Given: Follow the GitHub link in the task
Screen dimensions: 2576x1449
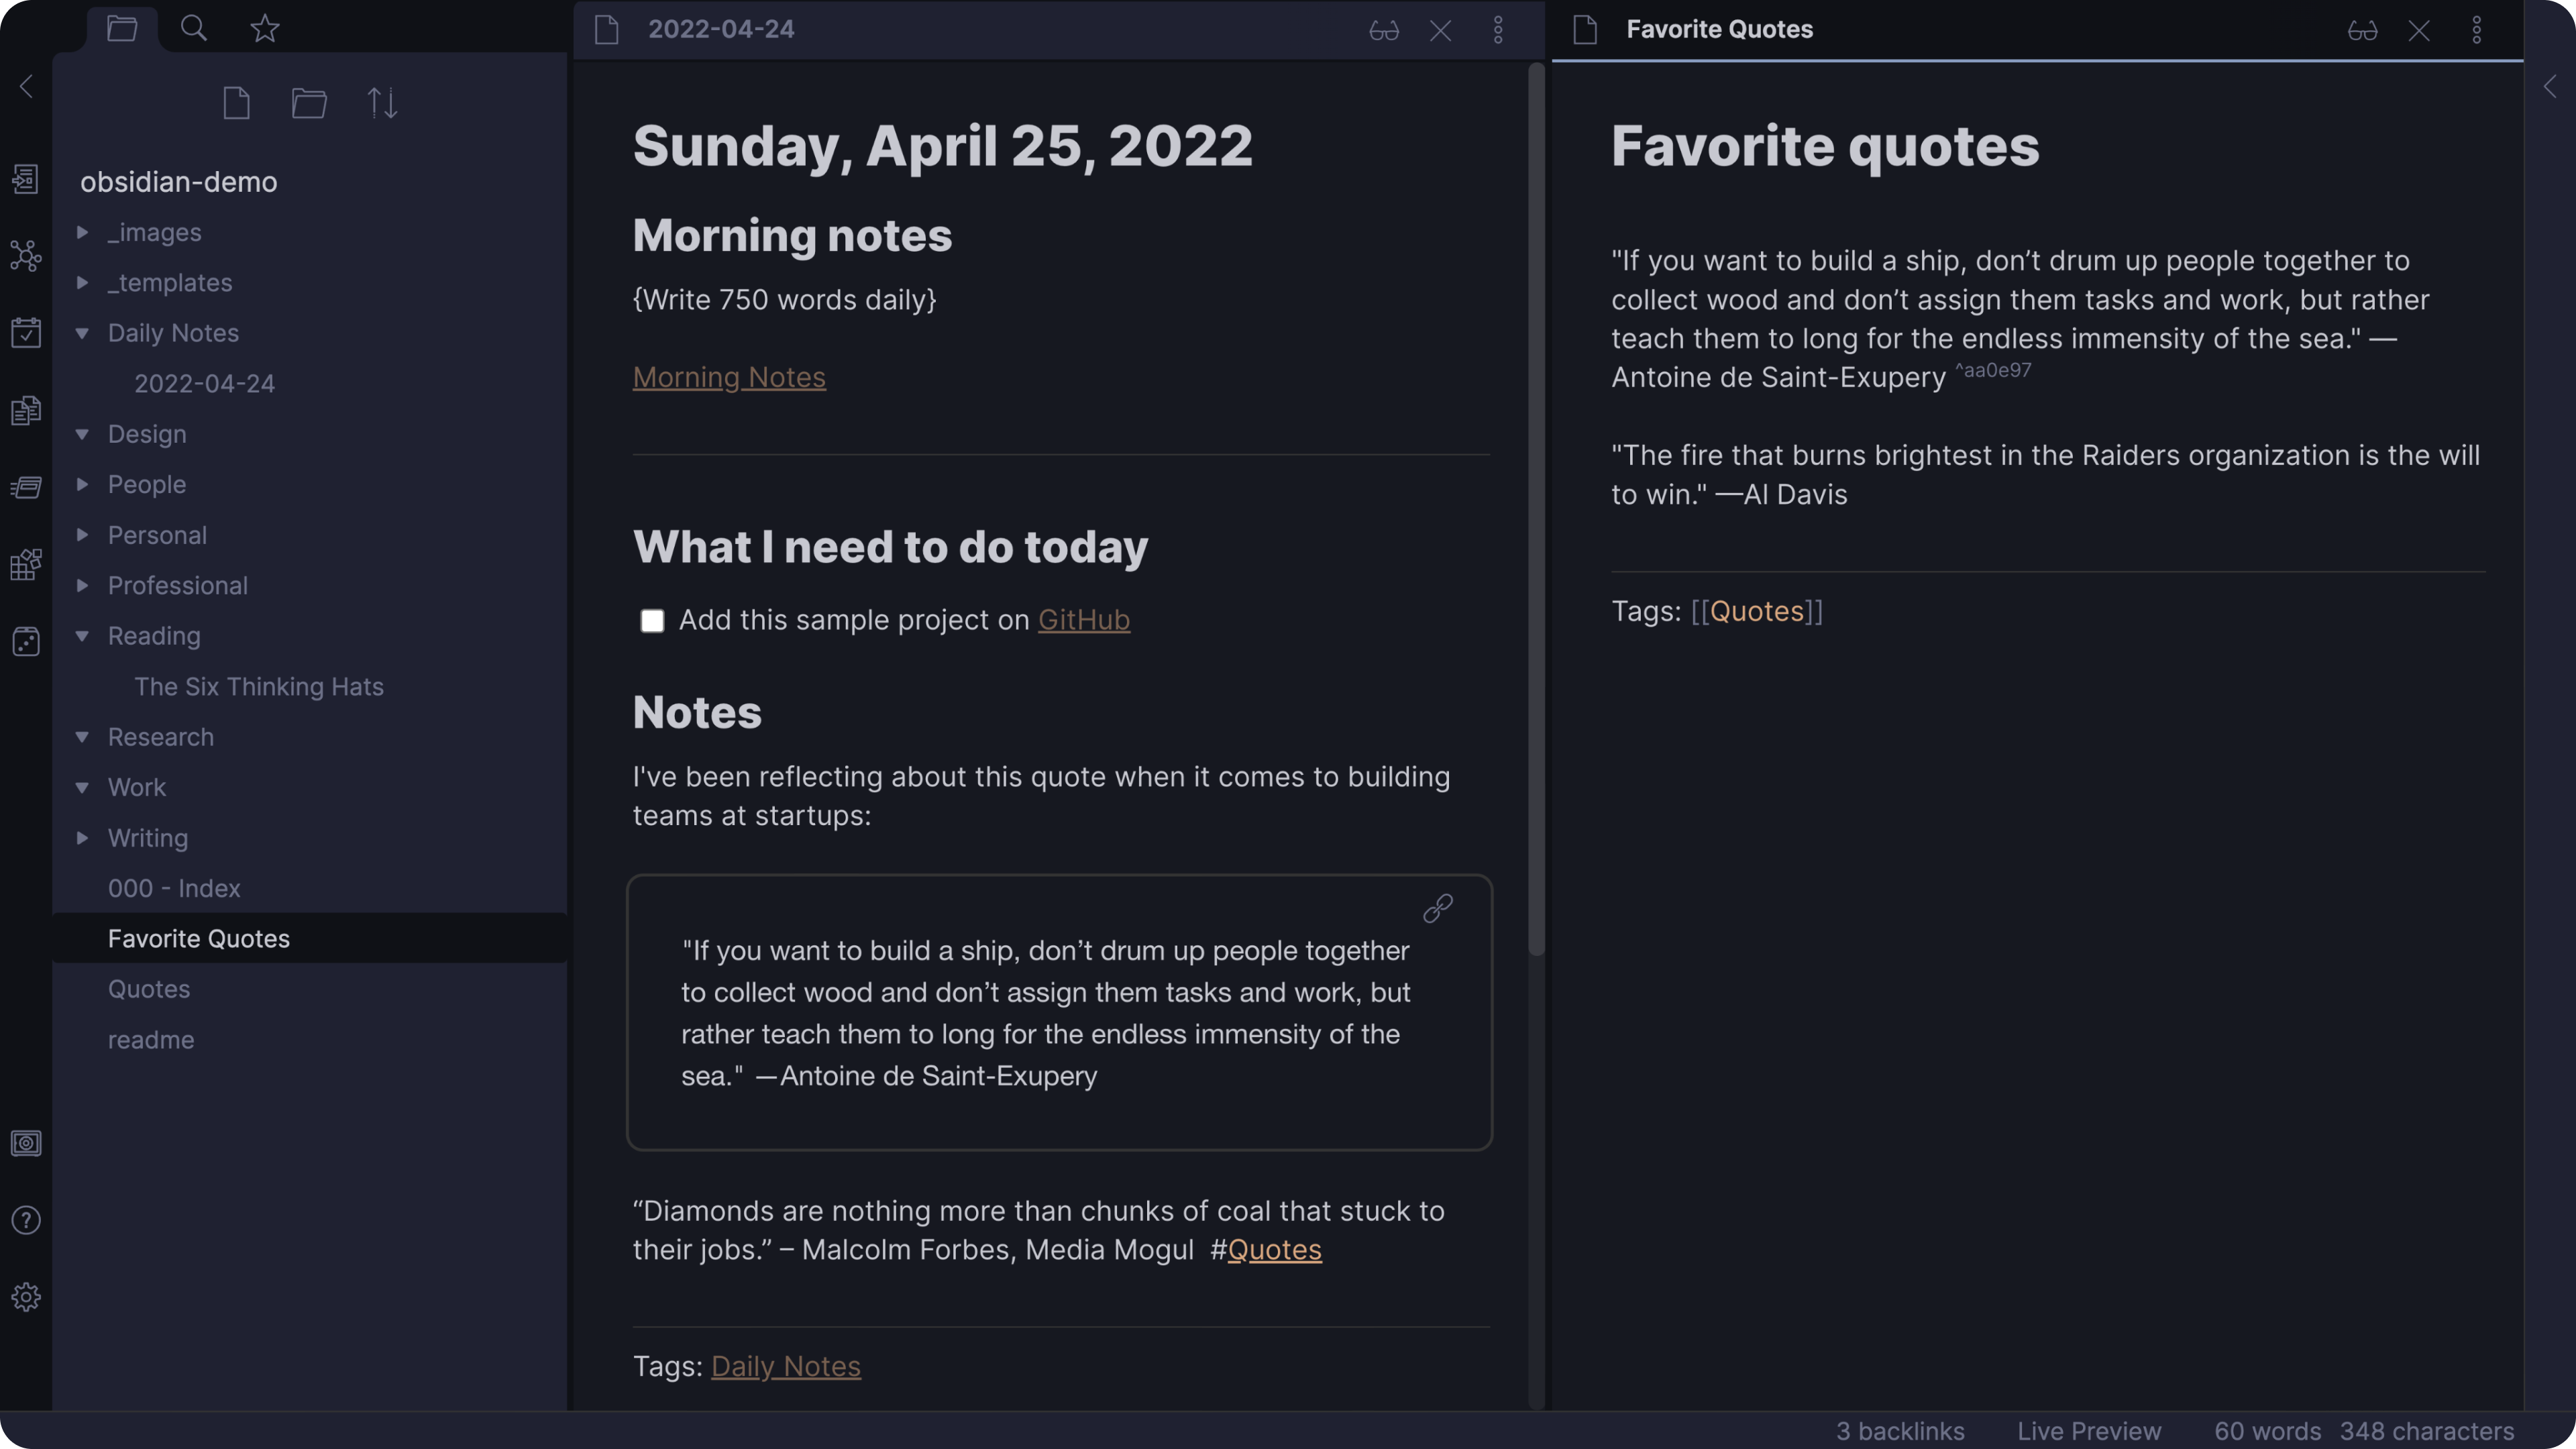Looking at the screenshot, I should click(1083, 620).
